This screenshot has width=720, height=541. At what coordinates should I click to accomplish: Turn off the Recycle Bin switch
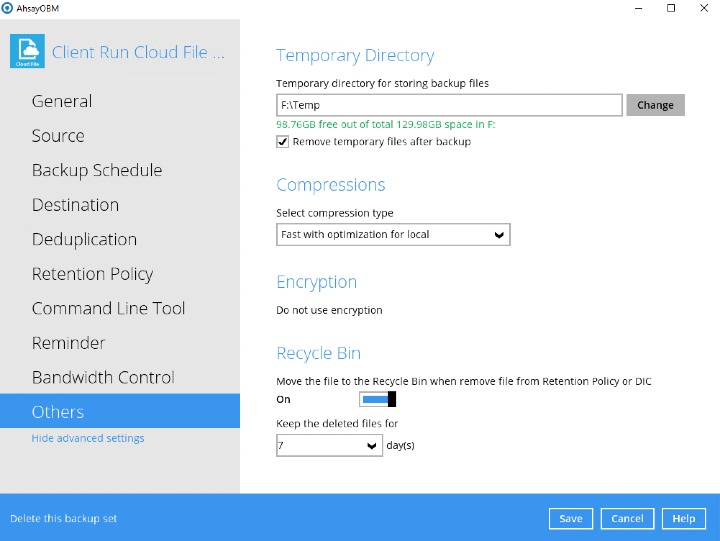tap(378, 400)
